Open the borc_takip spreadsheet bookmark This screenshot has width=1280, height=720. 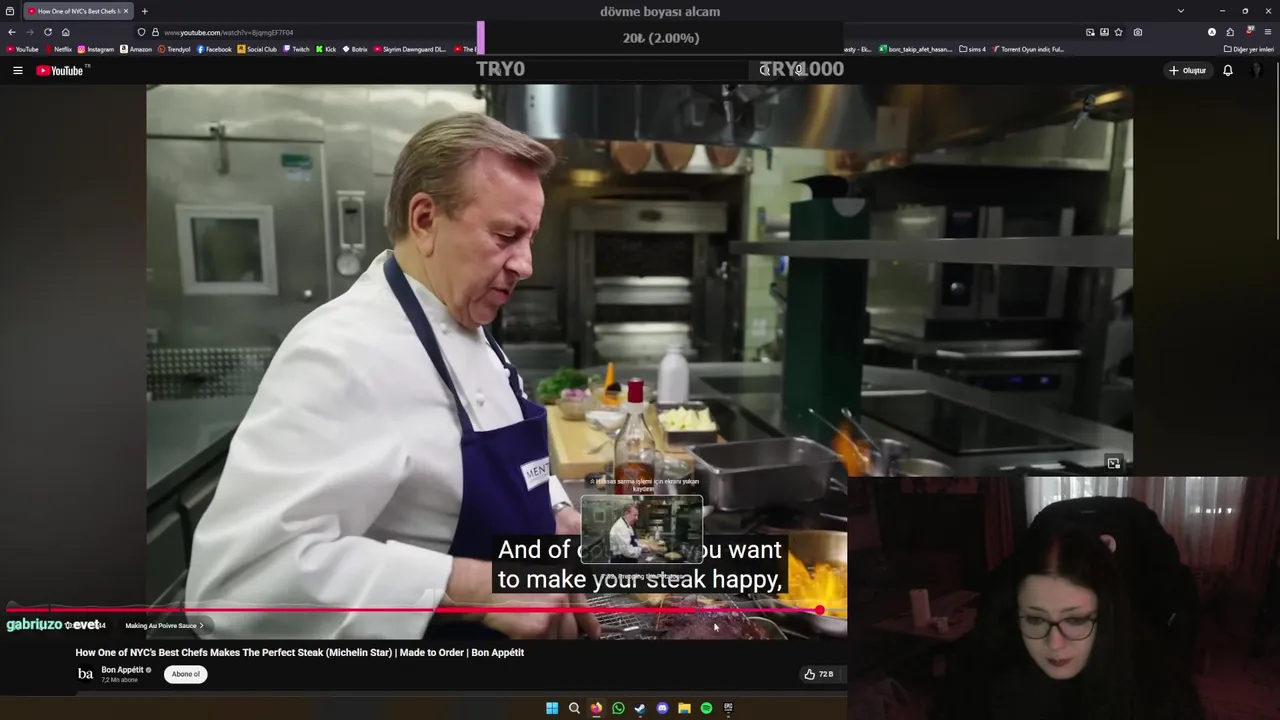[916, 49]
